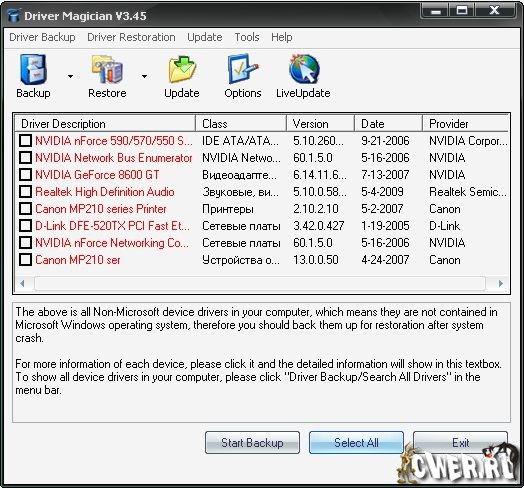Sort by Driver Description column header

coord(105,124)
